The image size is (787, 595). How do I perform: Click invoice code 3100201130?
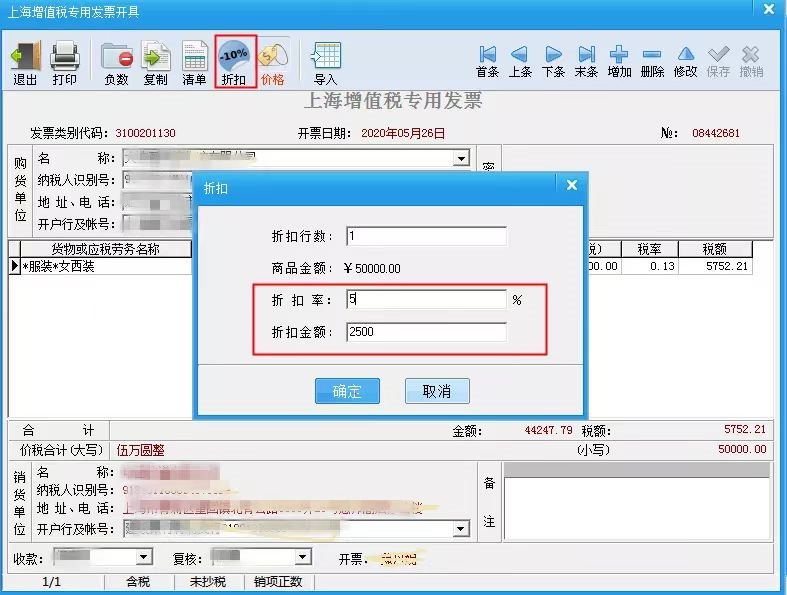pyautogui.click(x=146, y=133)
